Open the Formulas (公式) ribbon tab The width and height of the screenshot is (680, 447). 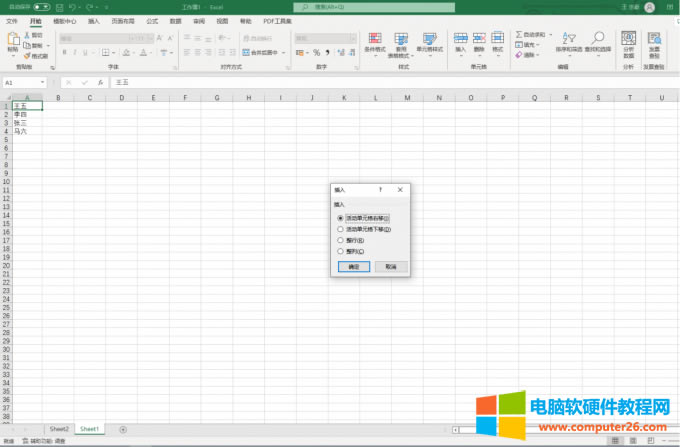[x=152, y=20]
